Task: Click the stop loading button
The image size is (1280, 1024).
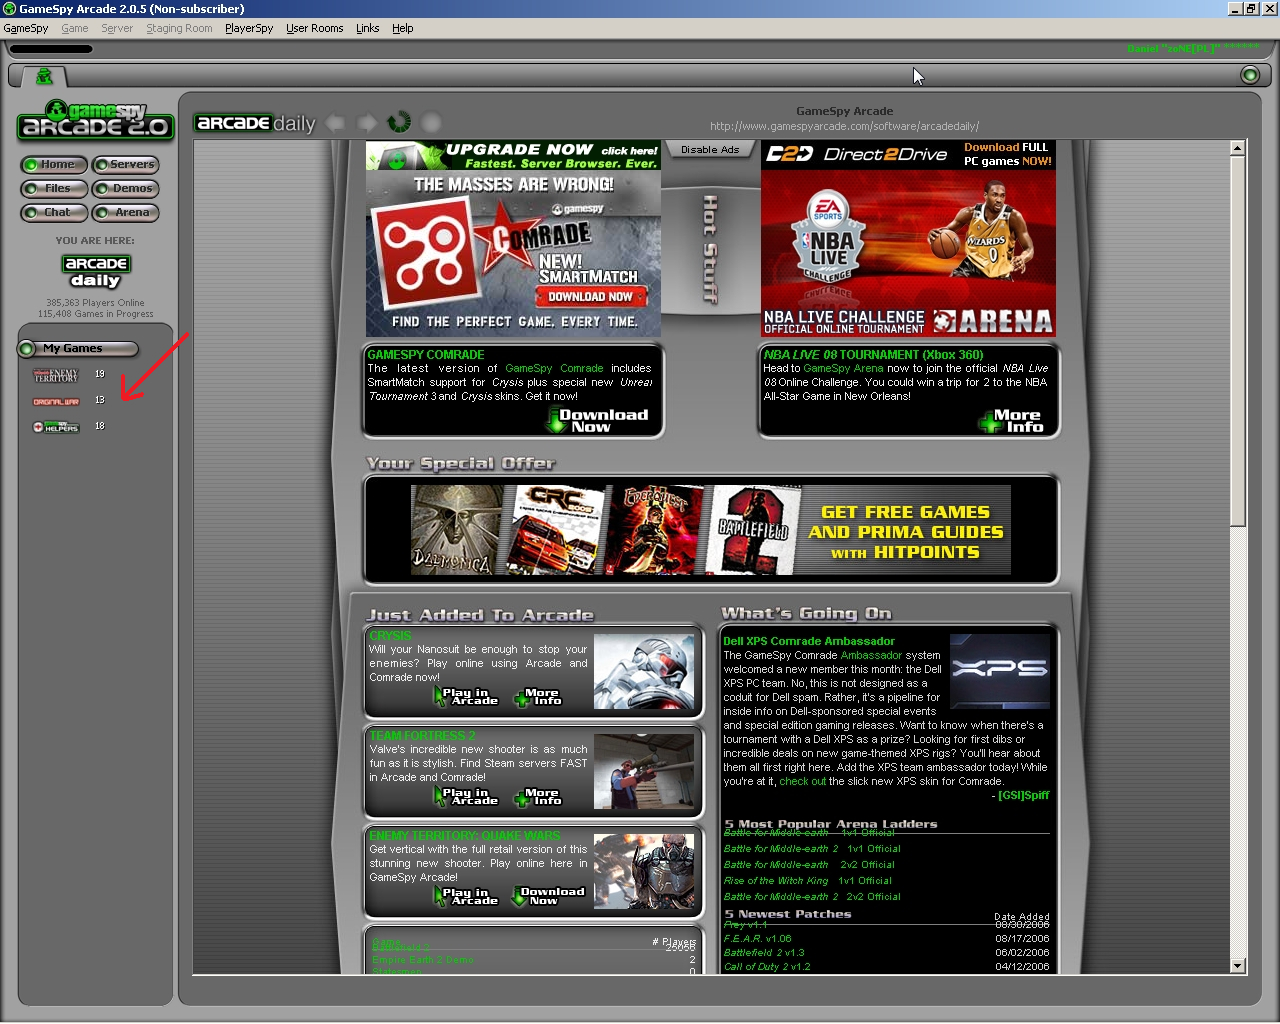Action: (431, 123)
